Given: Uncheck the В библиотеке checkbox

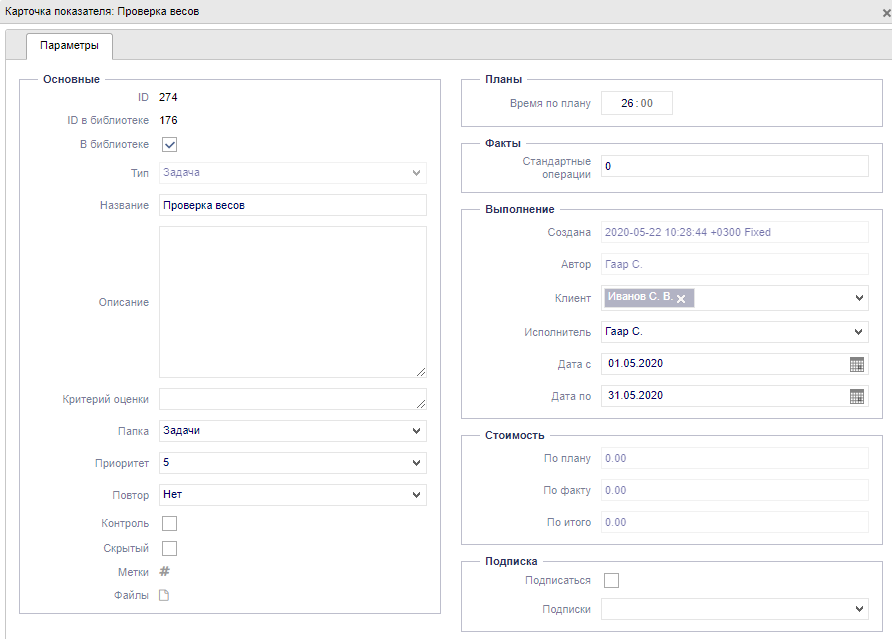Looking at the screenshot, I should tap(169, 145).
